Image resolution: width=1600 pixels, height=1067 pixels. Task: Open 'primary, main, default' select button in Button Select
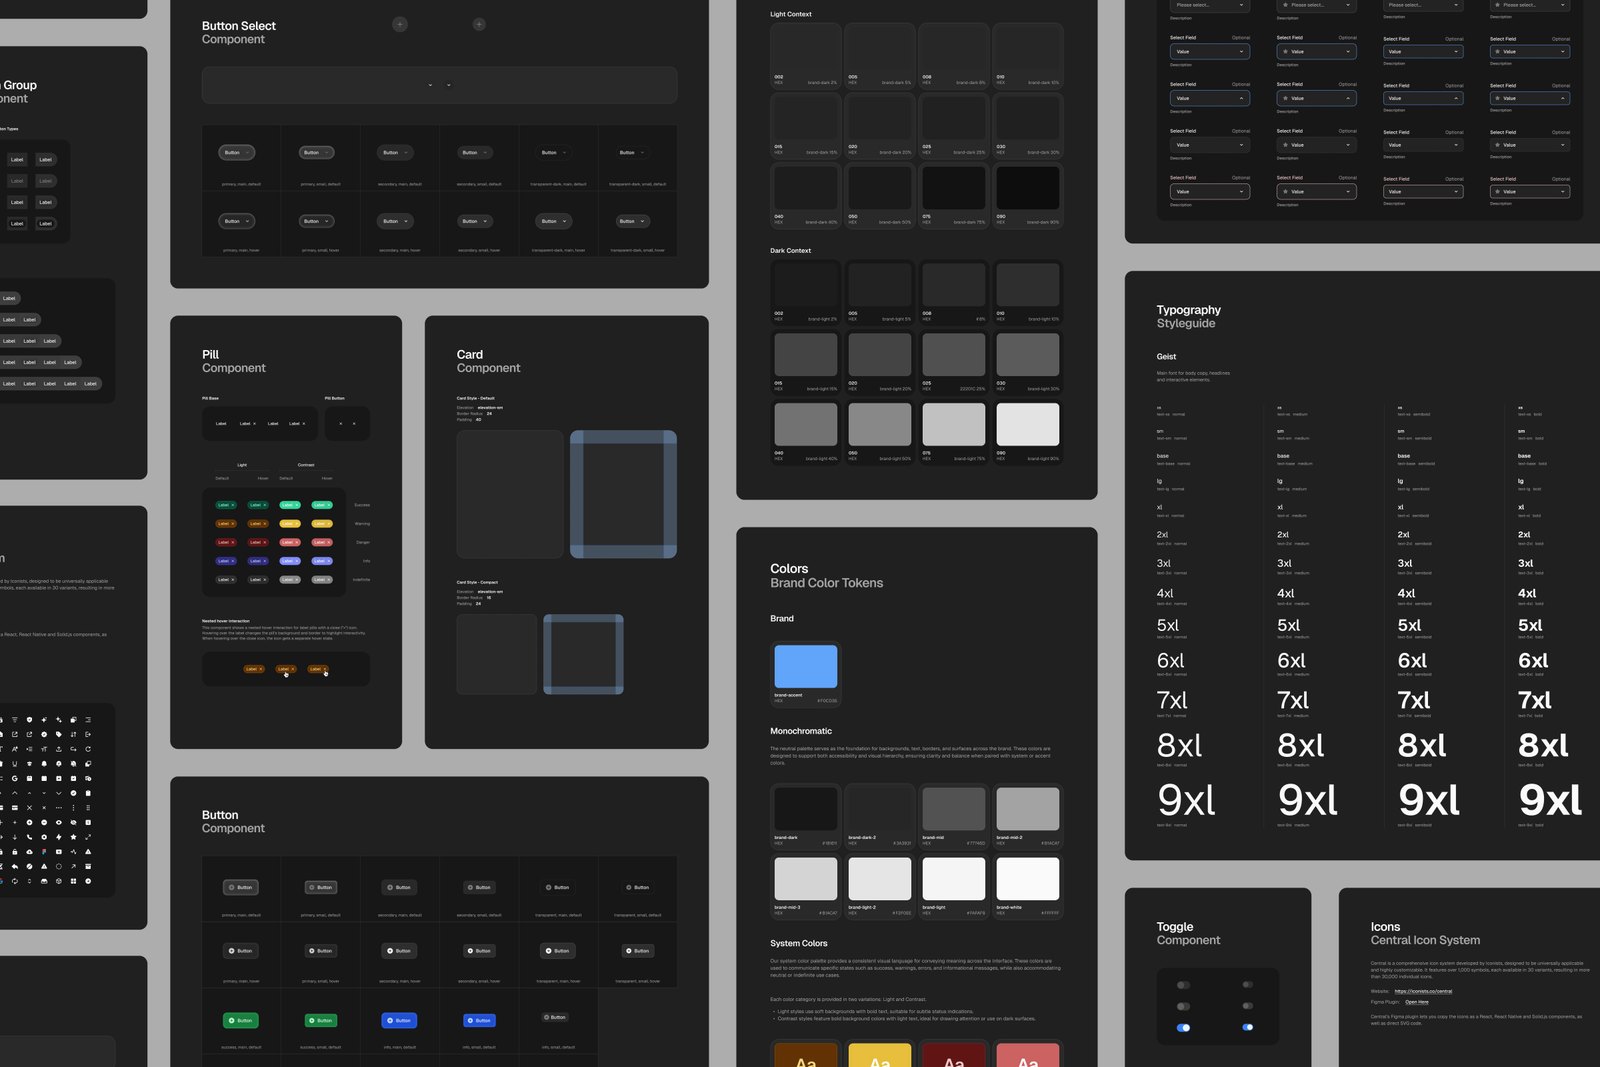(237, 153)
